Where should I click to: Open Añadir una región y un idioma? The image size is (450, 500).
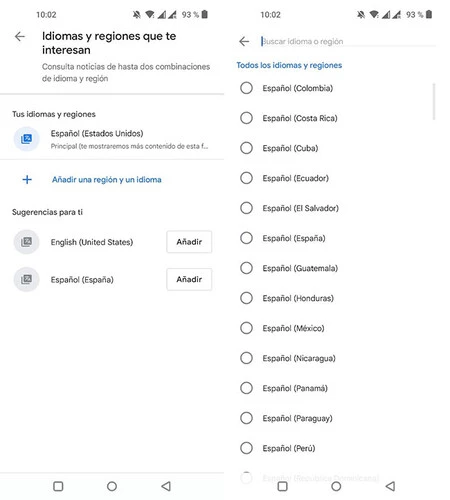point(106,180)
